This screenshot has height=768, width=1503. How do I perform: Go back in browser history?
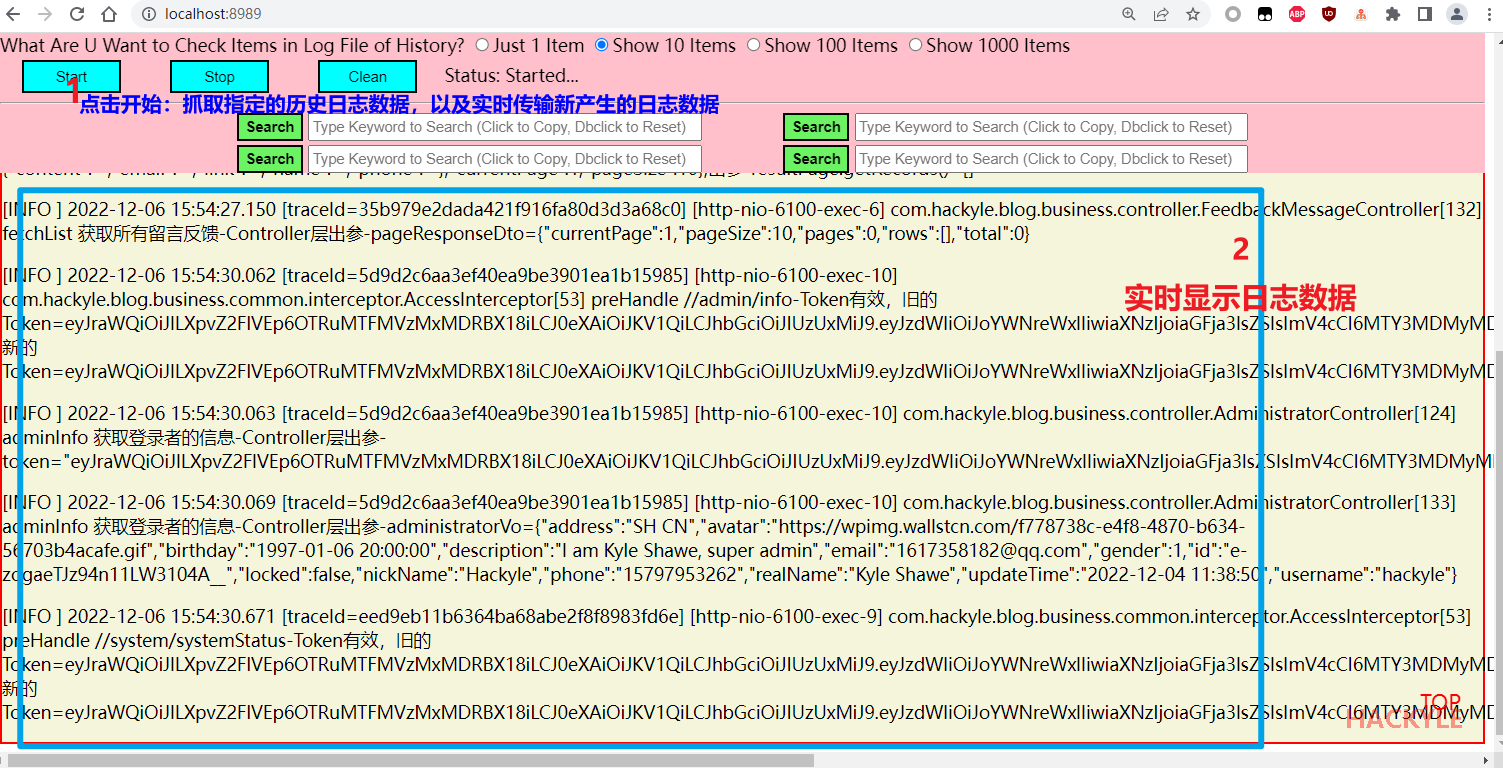(14, 14)
